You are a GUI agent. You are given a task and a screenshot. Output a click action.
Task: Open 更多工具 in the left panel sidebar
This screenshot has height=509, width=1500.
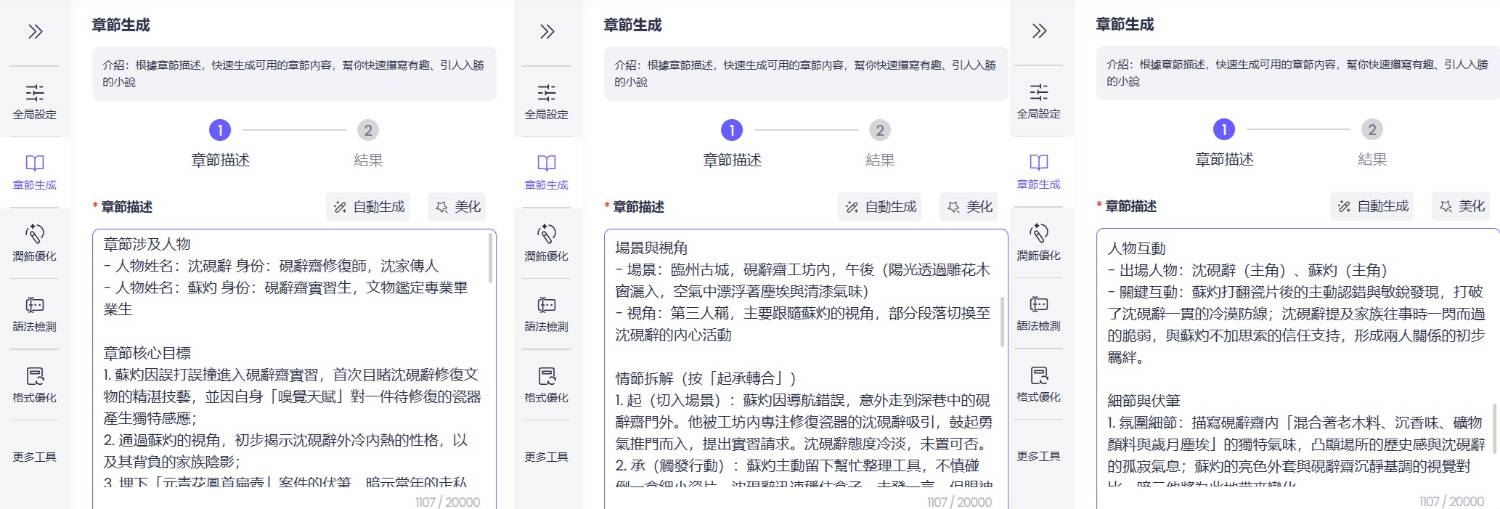(35, 457)
